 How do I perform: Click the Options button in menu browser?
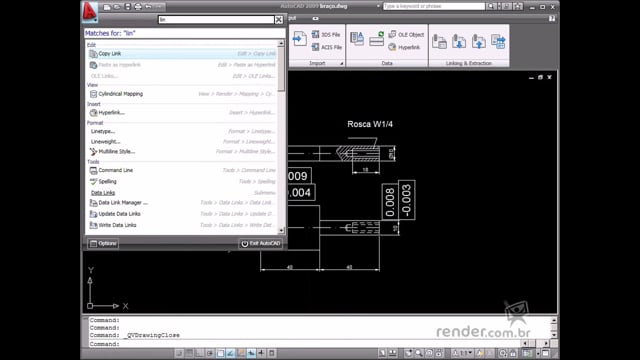[x=103, y=244]
